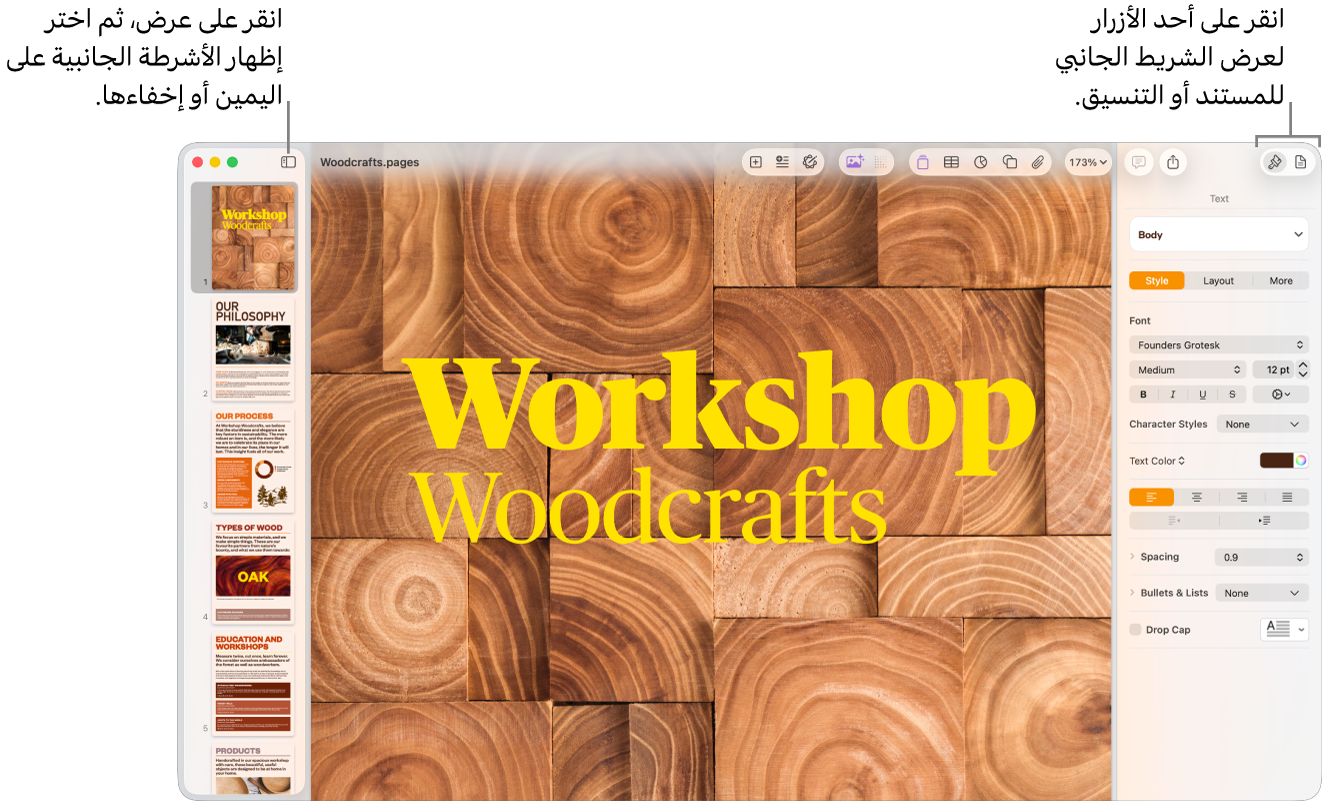Click the paperclip Media icon
The image size is (1322, 801).
1038,162
